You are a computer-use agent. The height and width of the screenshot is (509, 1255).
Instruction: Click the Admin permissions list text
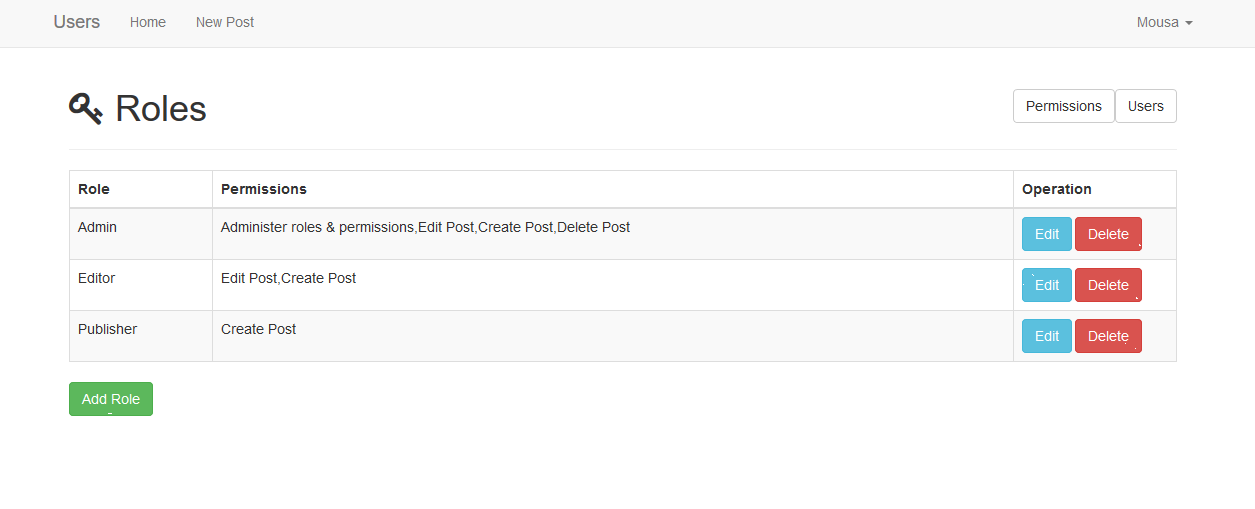pyautogui.click(x=425, y=227)
